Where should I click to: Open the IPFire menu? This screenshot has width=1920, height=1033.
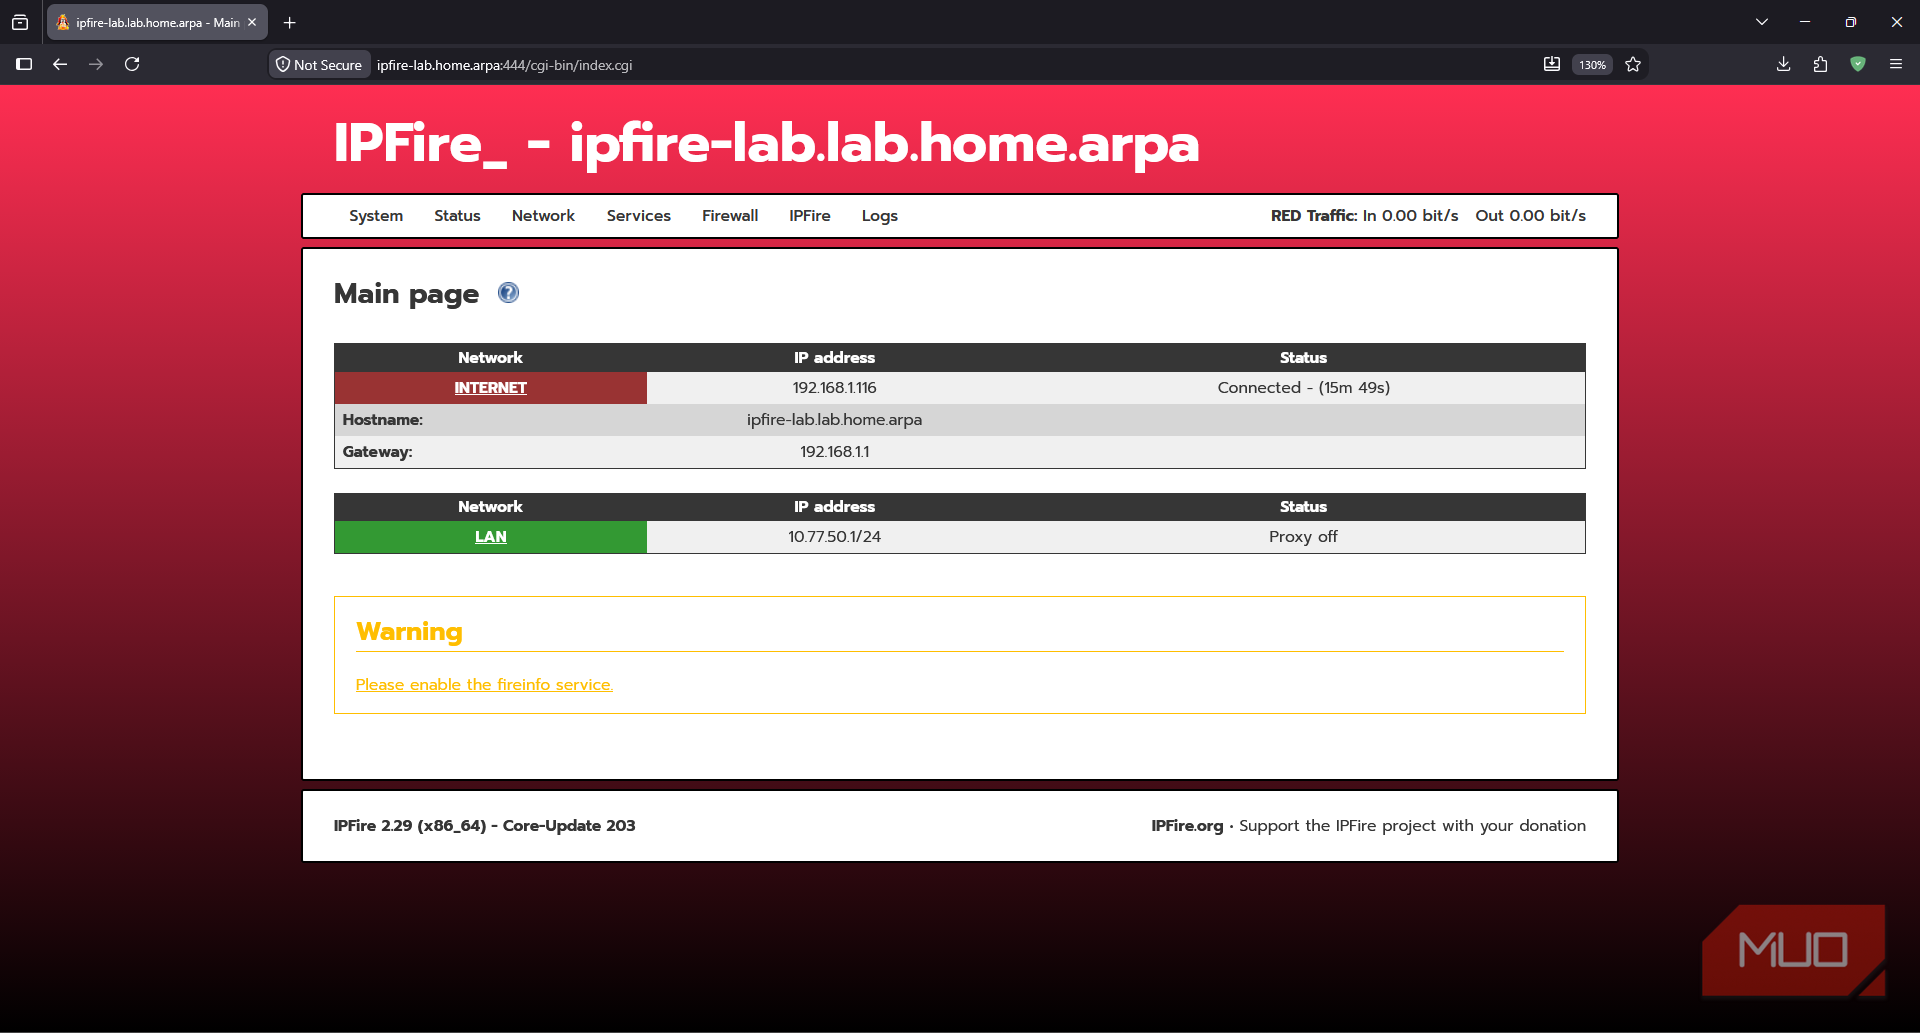click(x=810, y=216)
